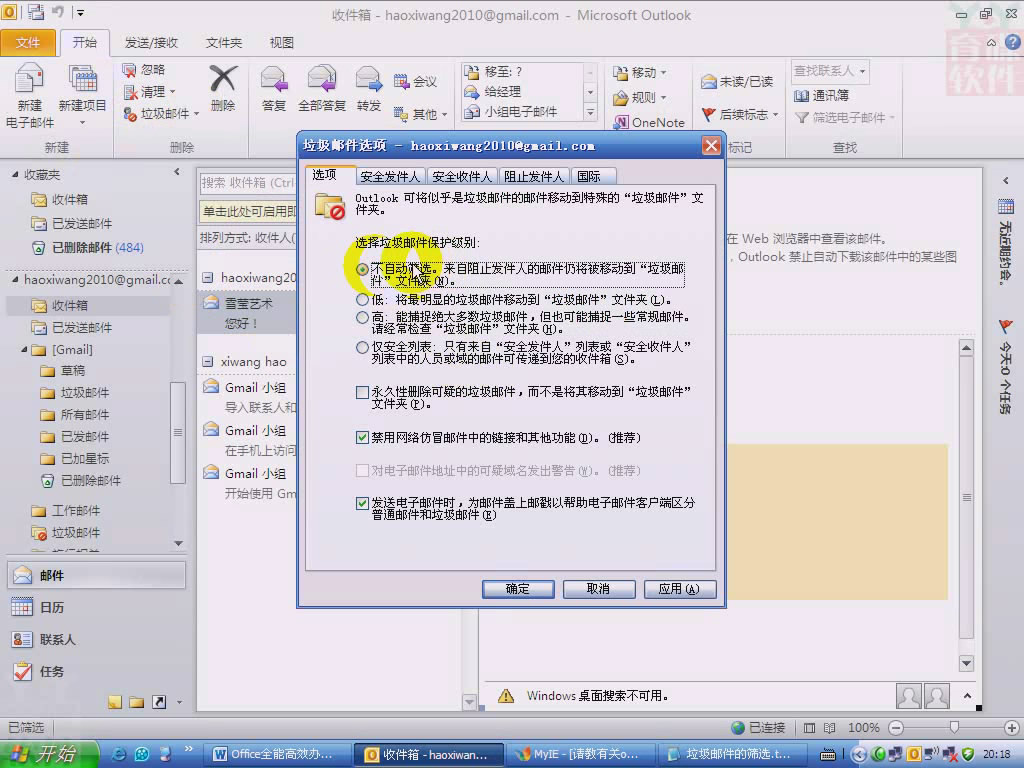Select the Low (低) protection radio button

click(362, 300)
